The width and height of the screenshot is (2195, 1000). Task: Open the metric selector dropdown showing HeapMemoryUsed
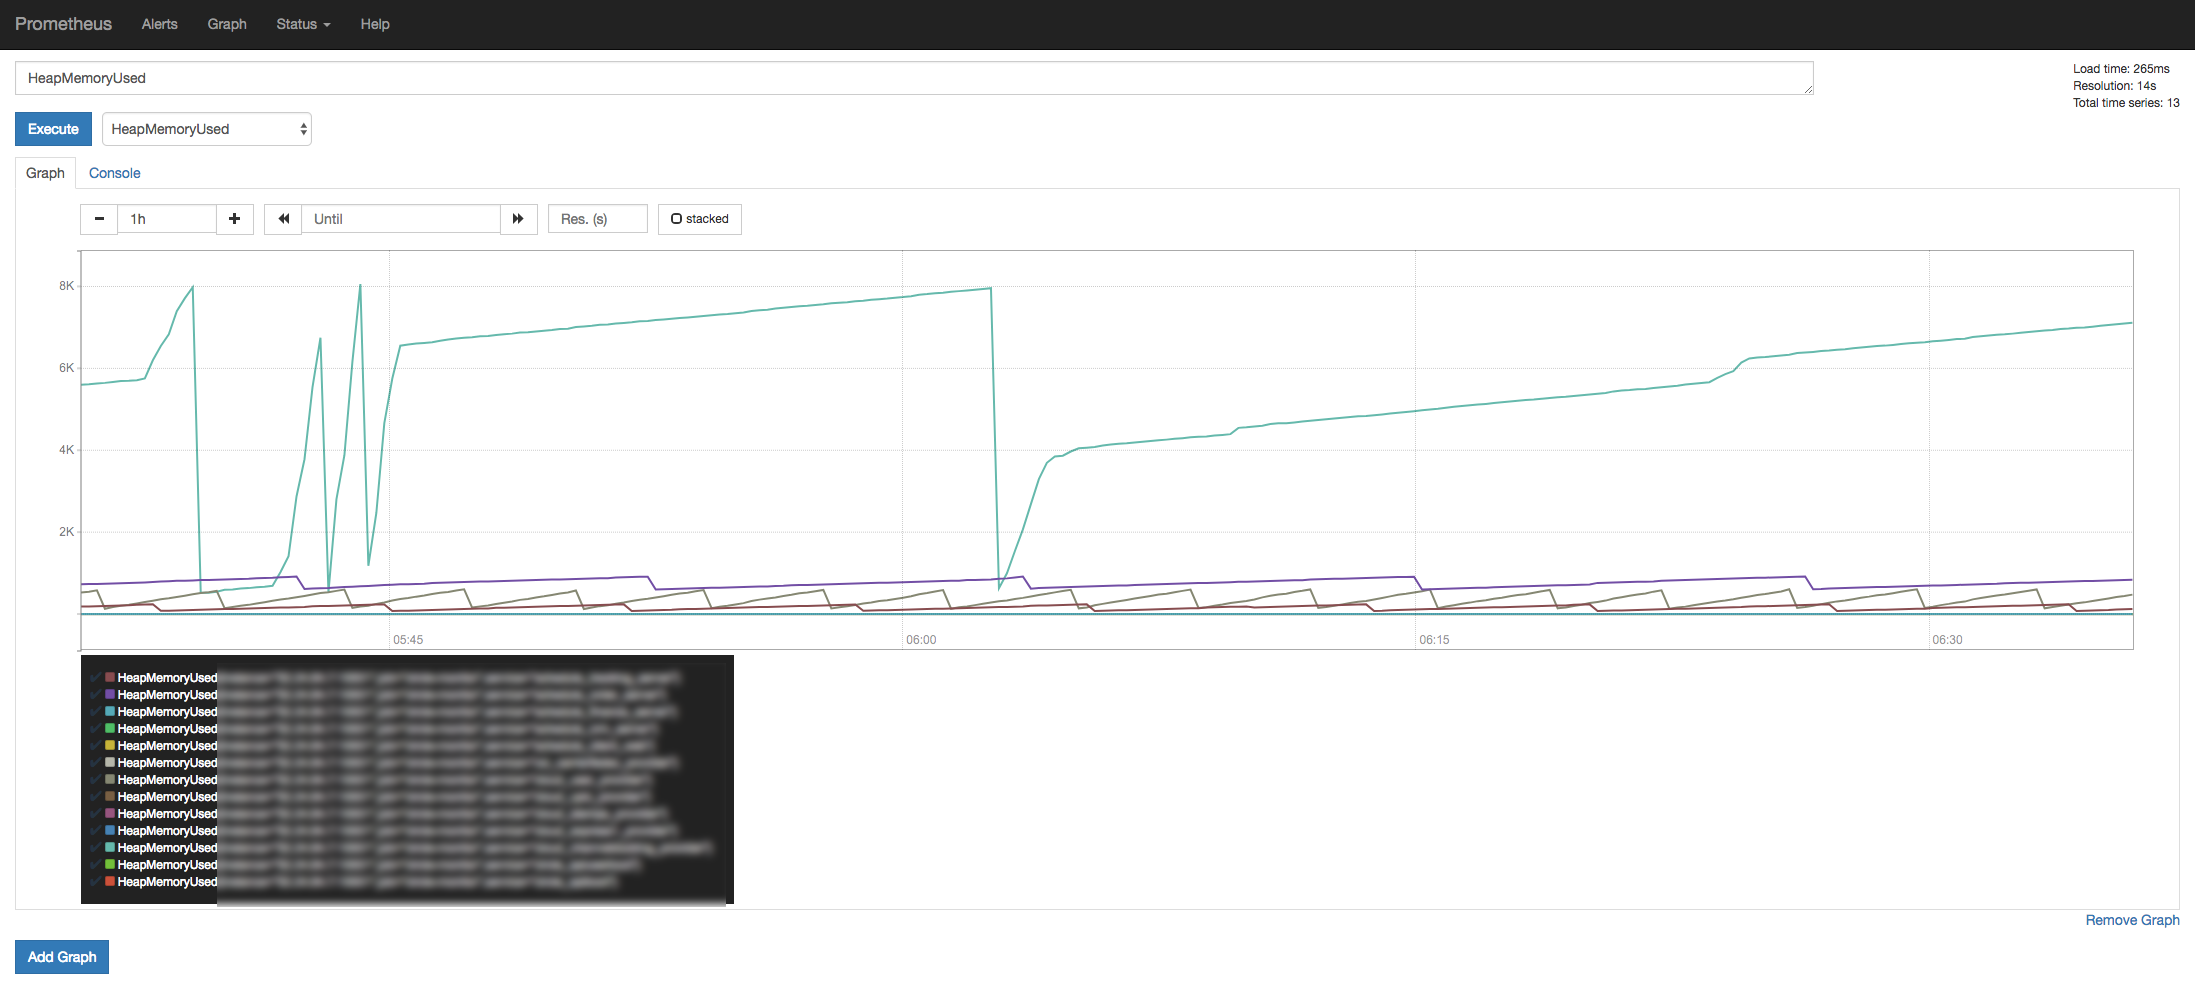pos(207,129)
